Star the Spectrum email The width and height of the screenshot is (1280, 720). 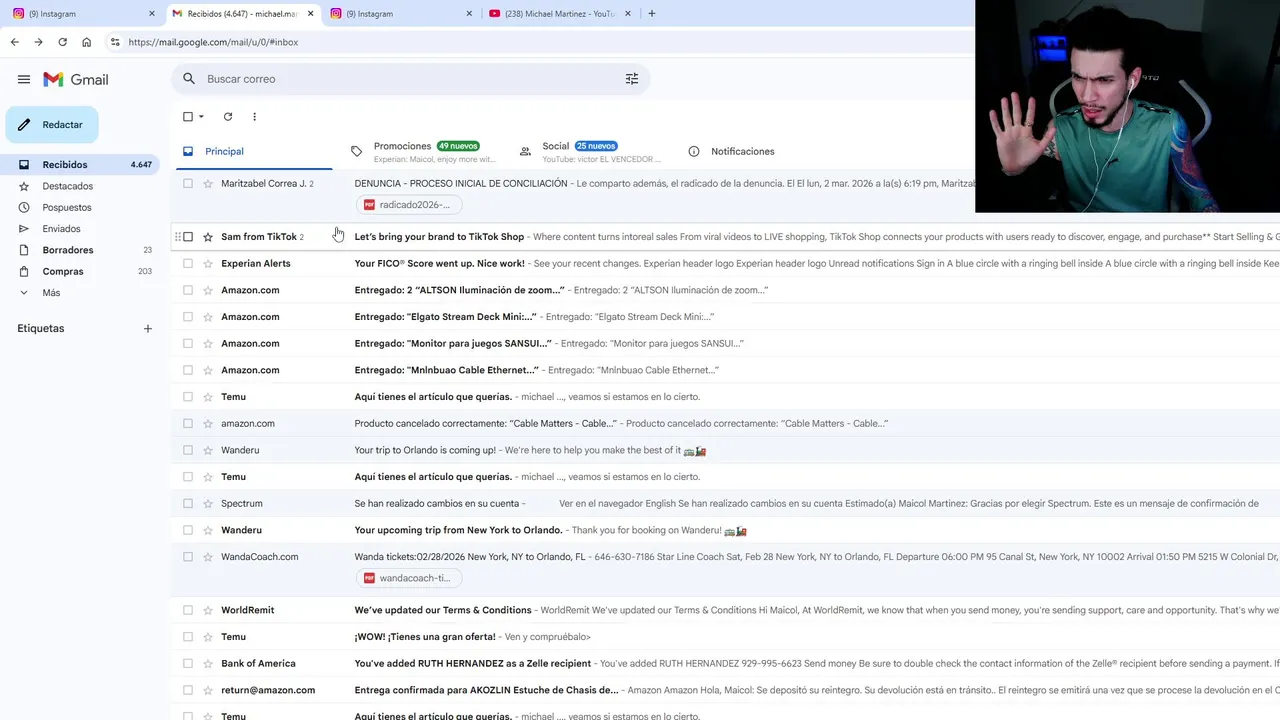click(208, 504)
